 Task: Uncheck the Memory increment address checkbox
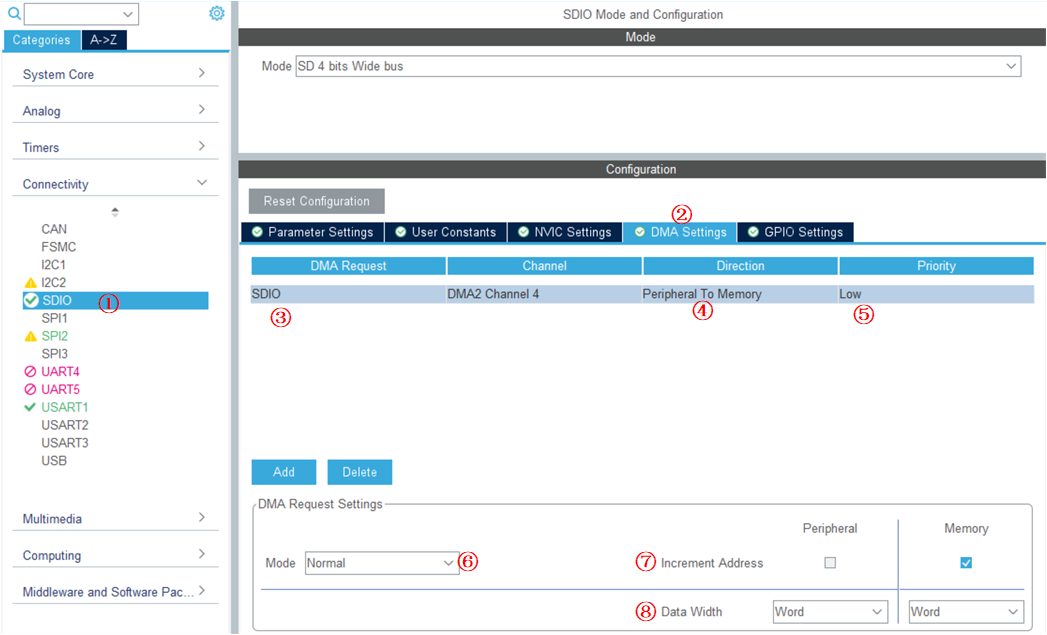tap(966, 563)
